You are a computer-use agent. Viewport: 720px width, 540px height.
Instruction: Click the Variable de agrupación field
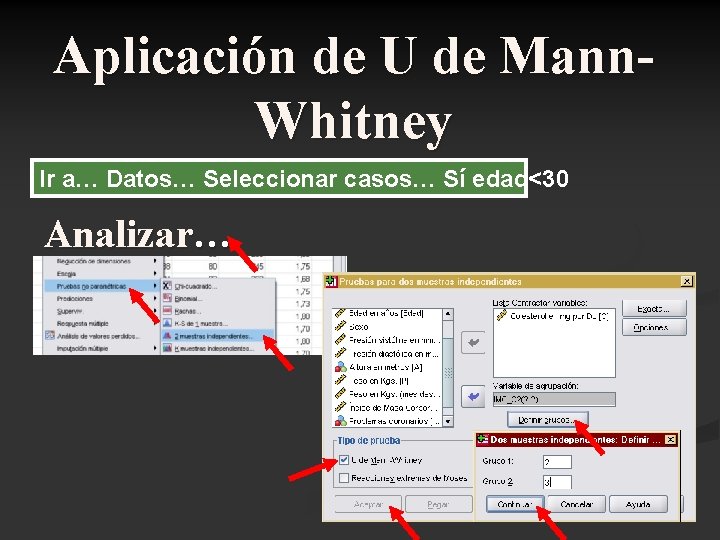(x=554, y=399)
